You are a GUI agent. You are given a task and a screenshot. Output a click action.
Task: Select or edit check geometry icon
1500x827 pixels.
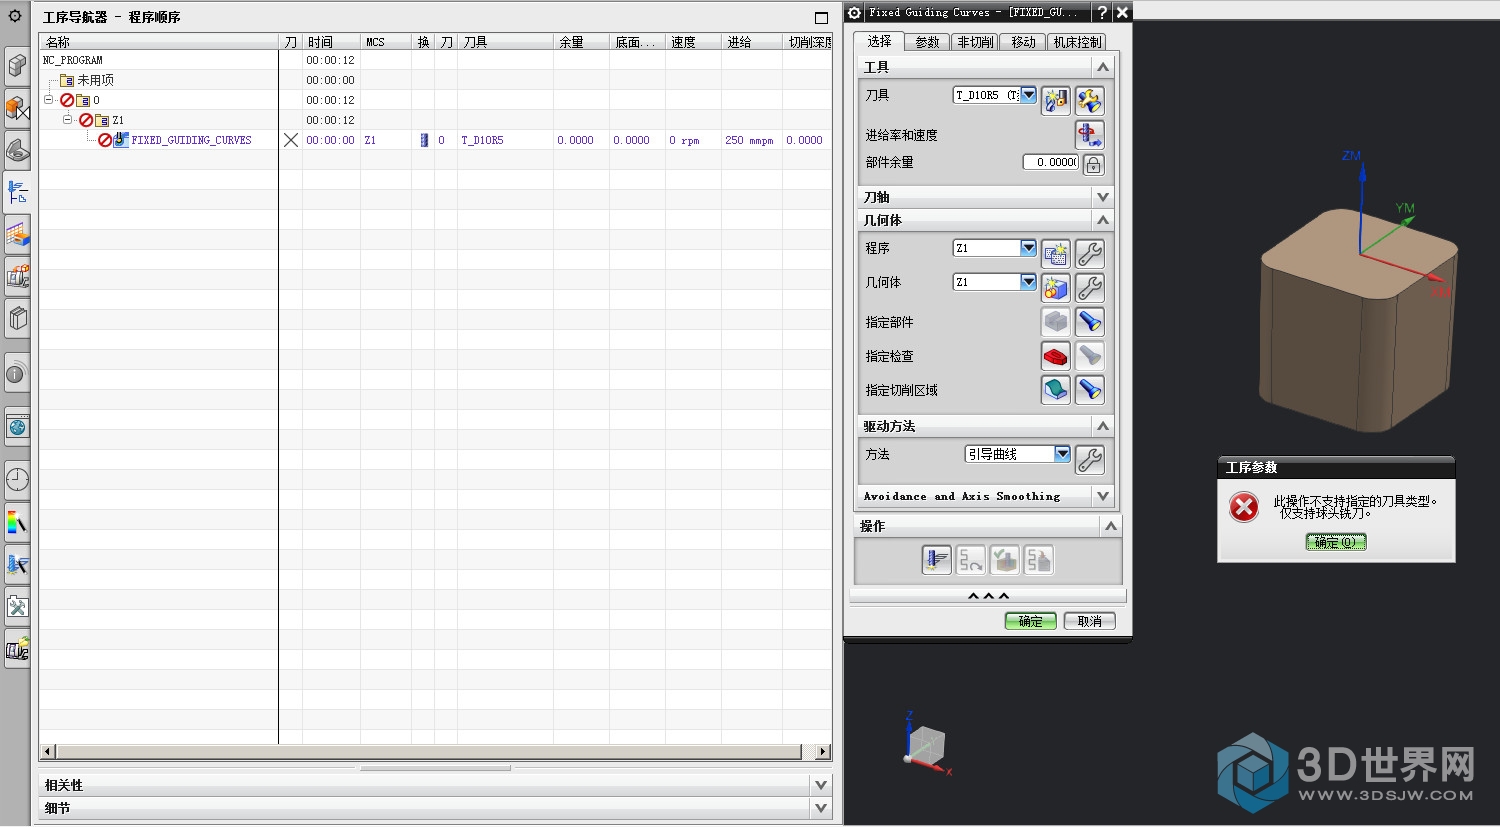click(x=1056, y=356)
